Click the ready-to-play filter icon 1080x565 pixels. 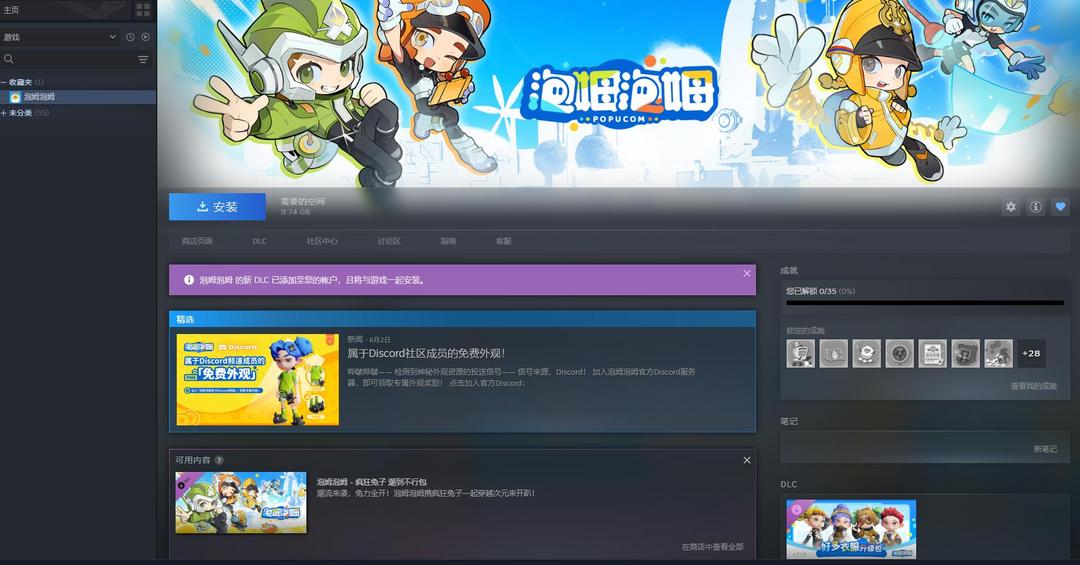tap(145, 37)
